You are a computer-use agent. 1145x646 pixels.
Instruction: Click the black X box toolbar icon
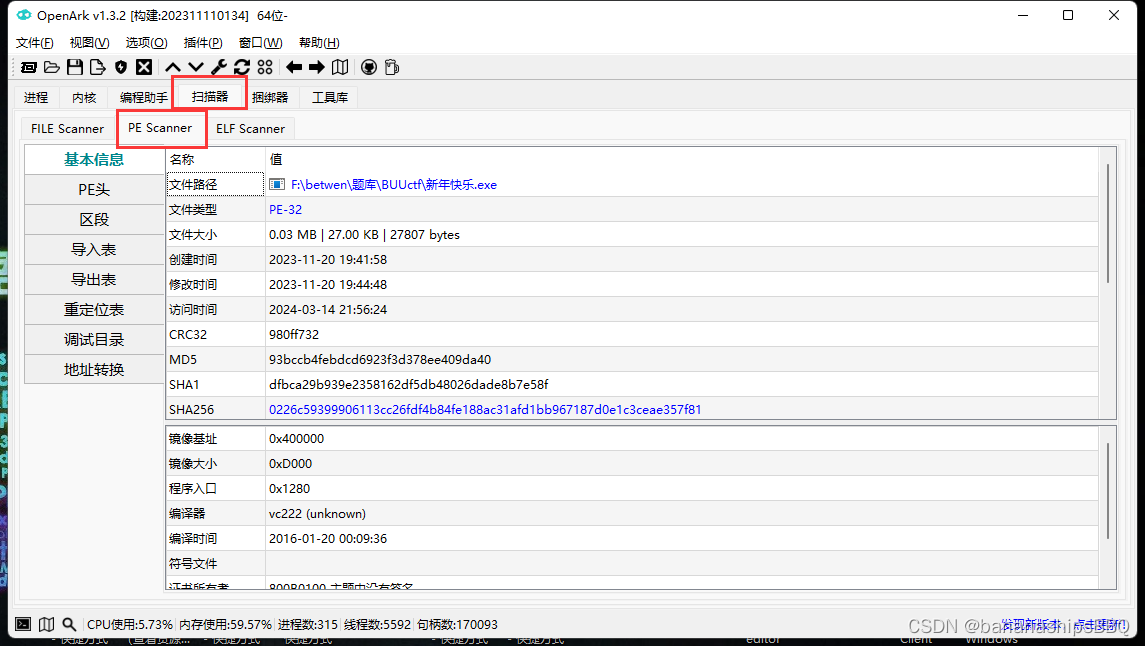coord(144,67)
